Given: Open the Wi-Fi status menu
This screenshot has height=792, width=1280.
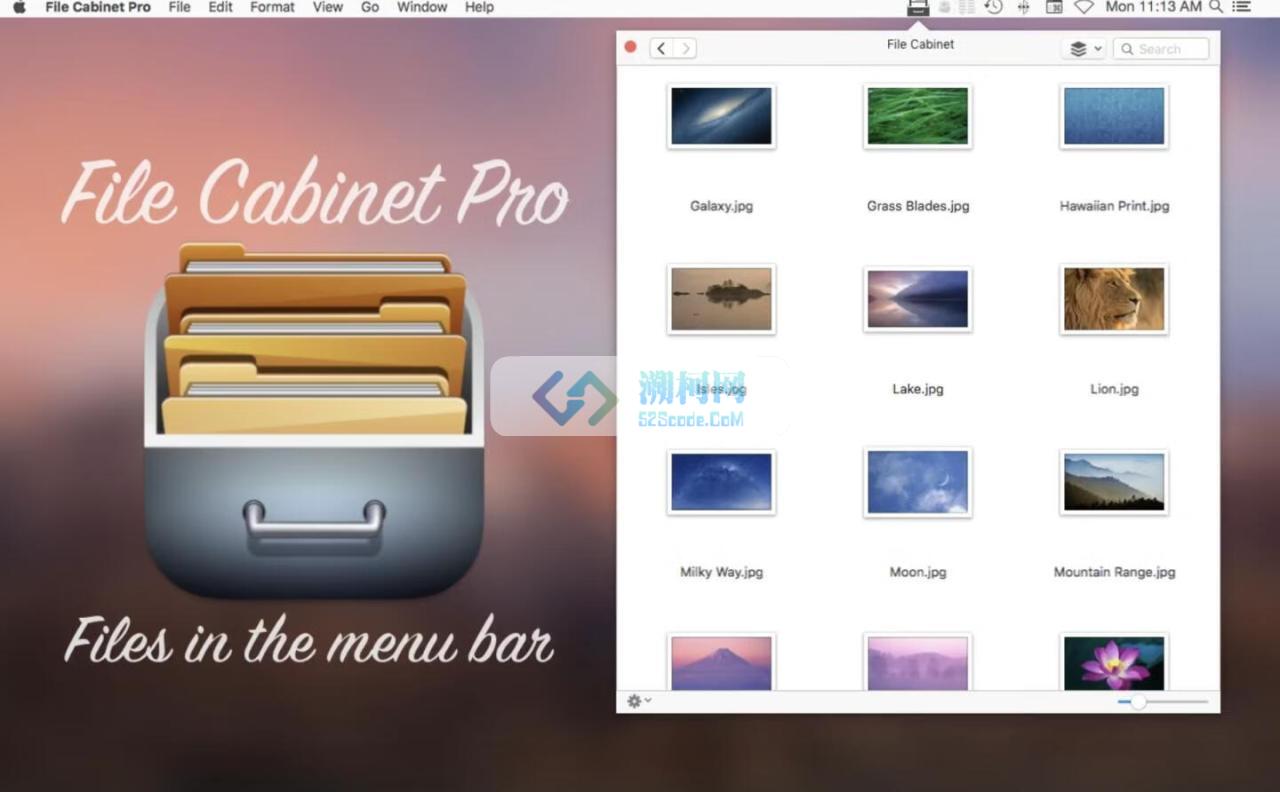Looking at the screenshot, I should [x=1084, y=7].
